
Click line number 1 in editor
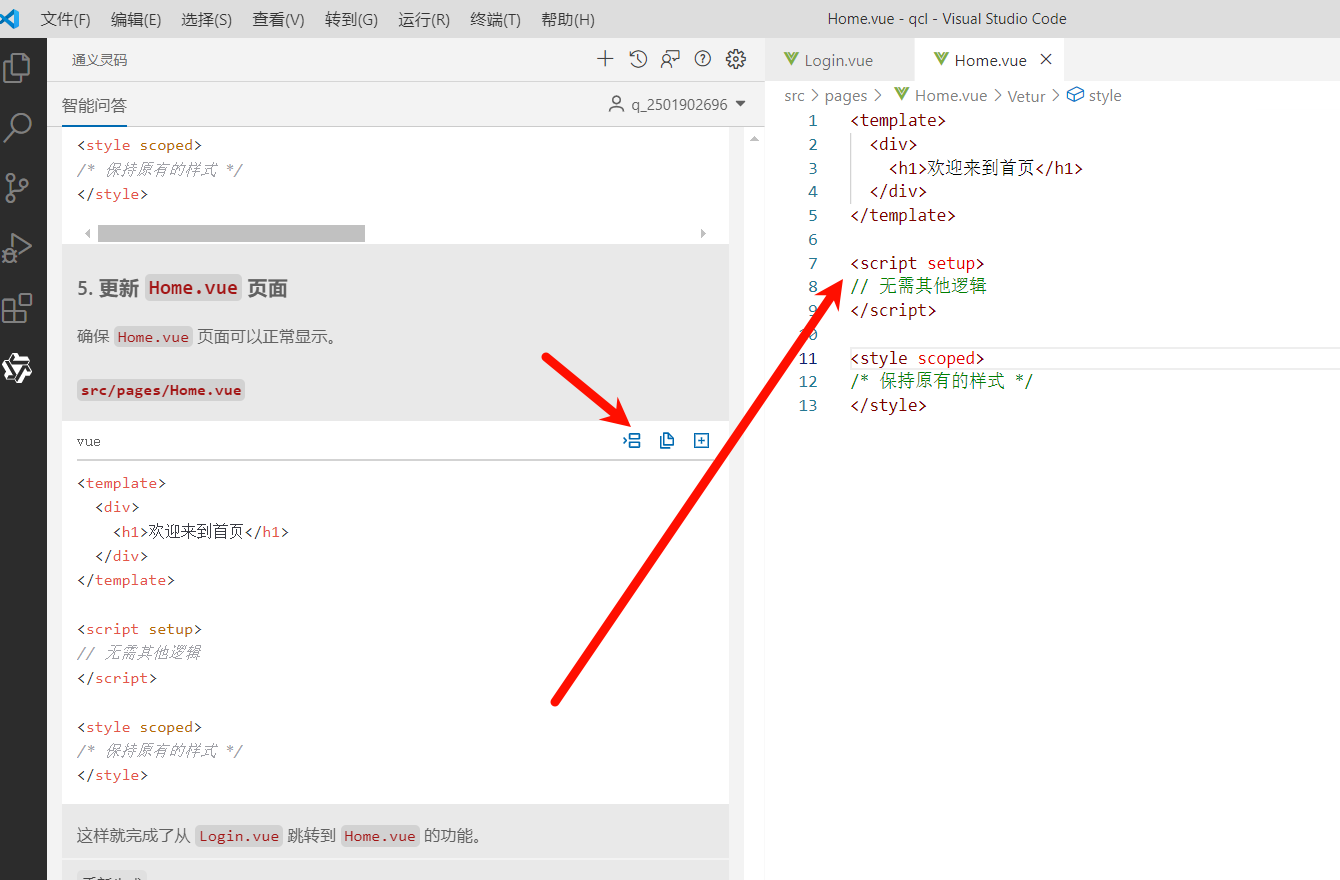click(813, 120)
